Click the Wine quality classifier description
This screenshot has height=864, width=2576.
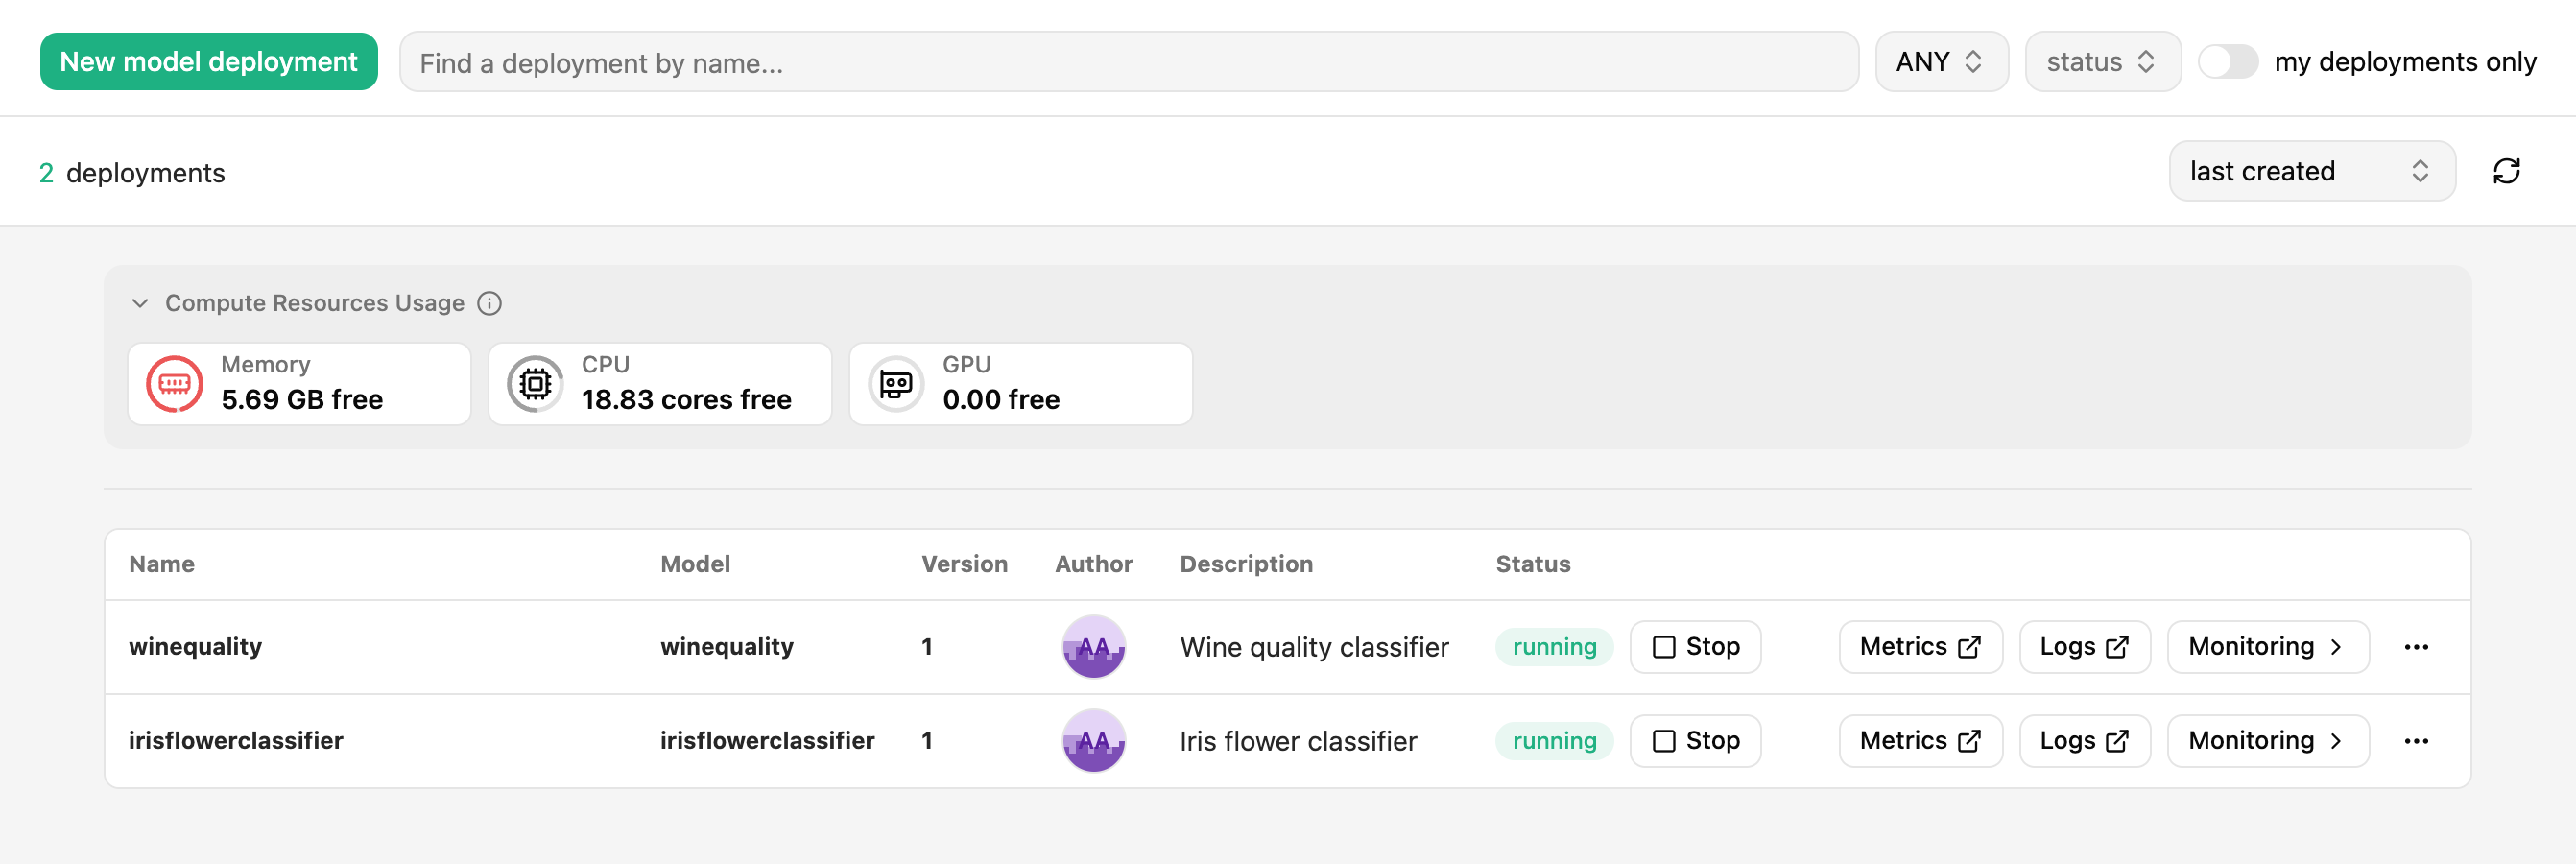[x=1314, y=648]
